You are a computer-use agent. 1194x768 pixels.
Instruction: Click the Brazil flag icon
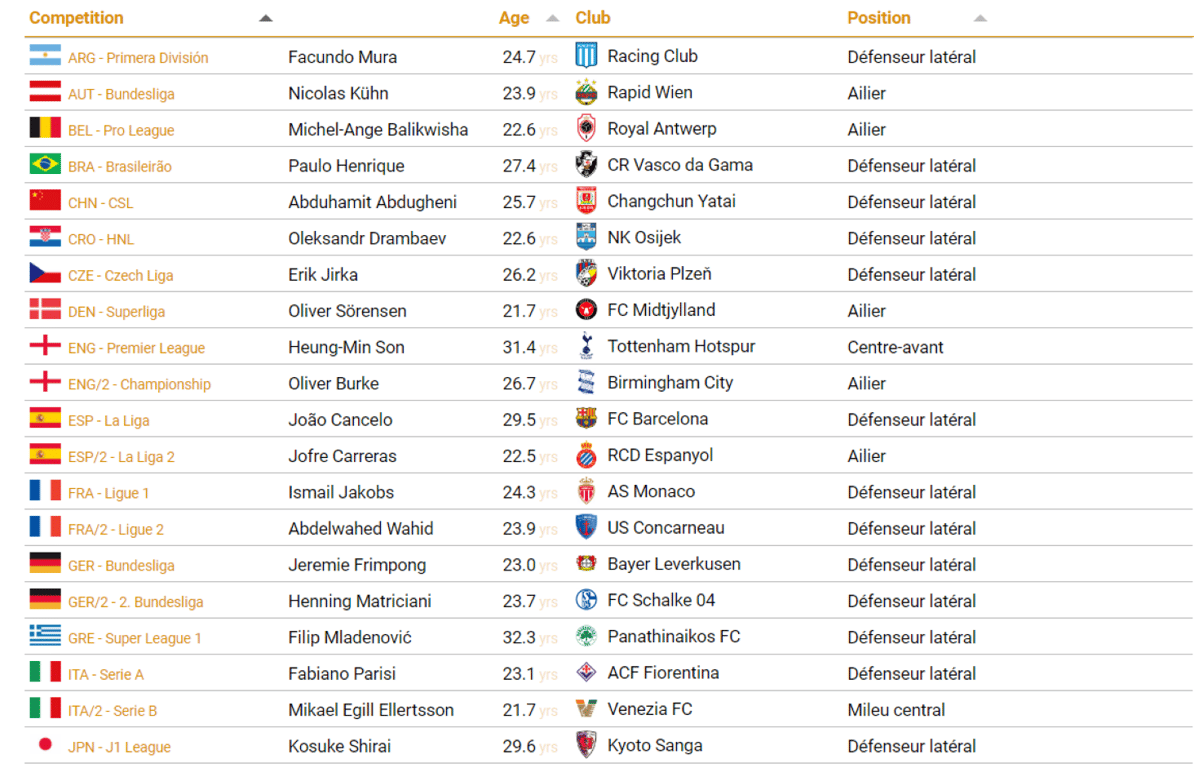45,165
